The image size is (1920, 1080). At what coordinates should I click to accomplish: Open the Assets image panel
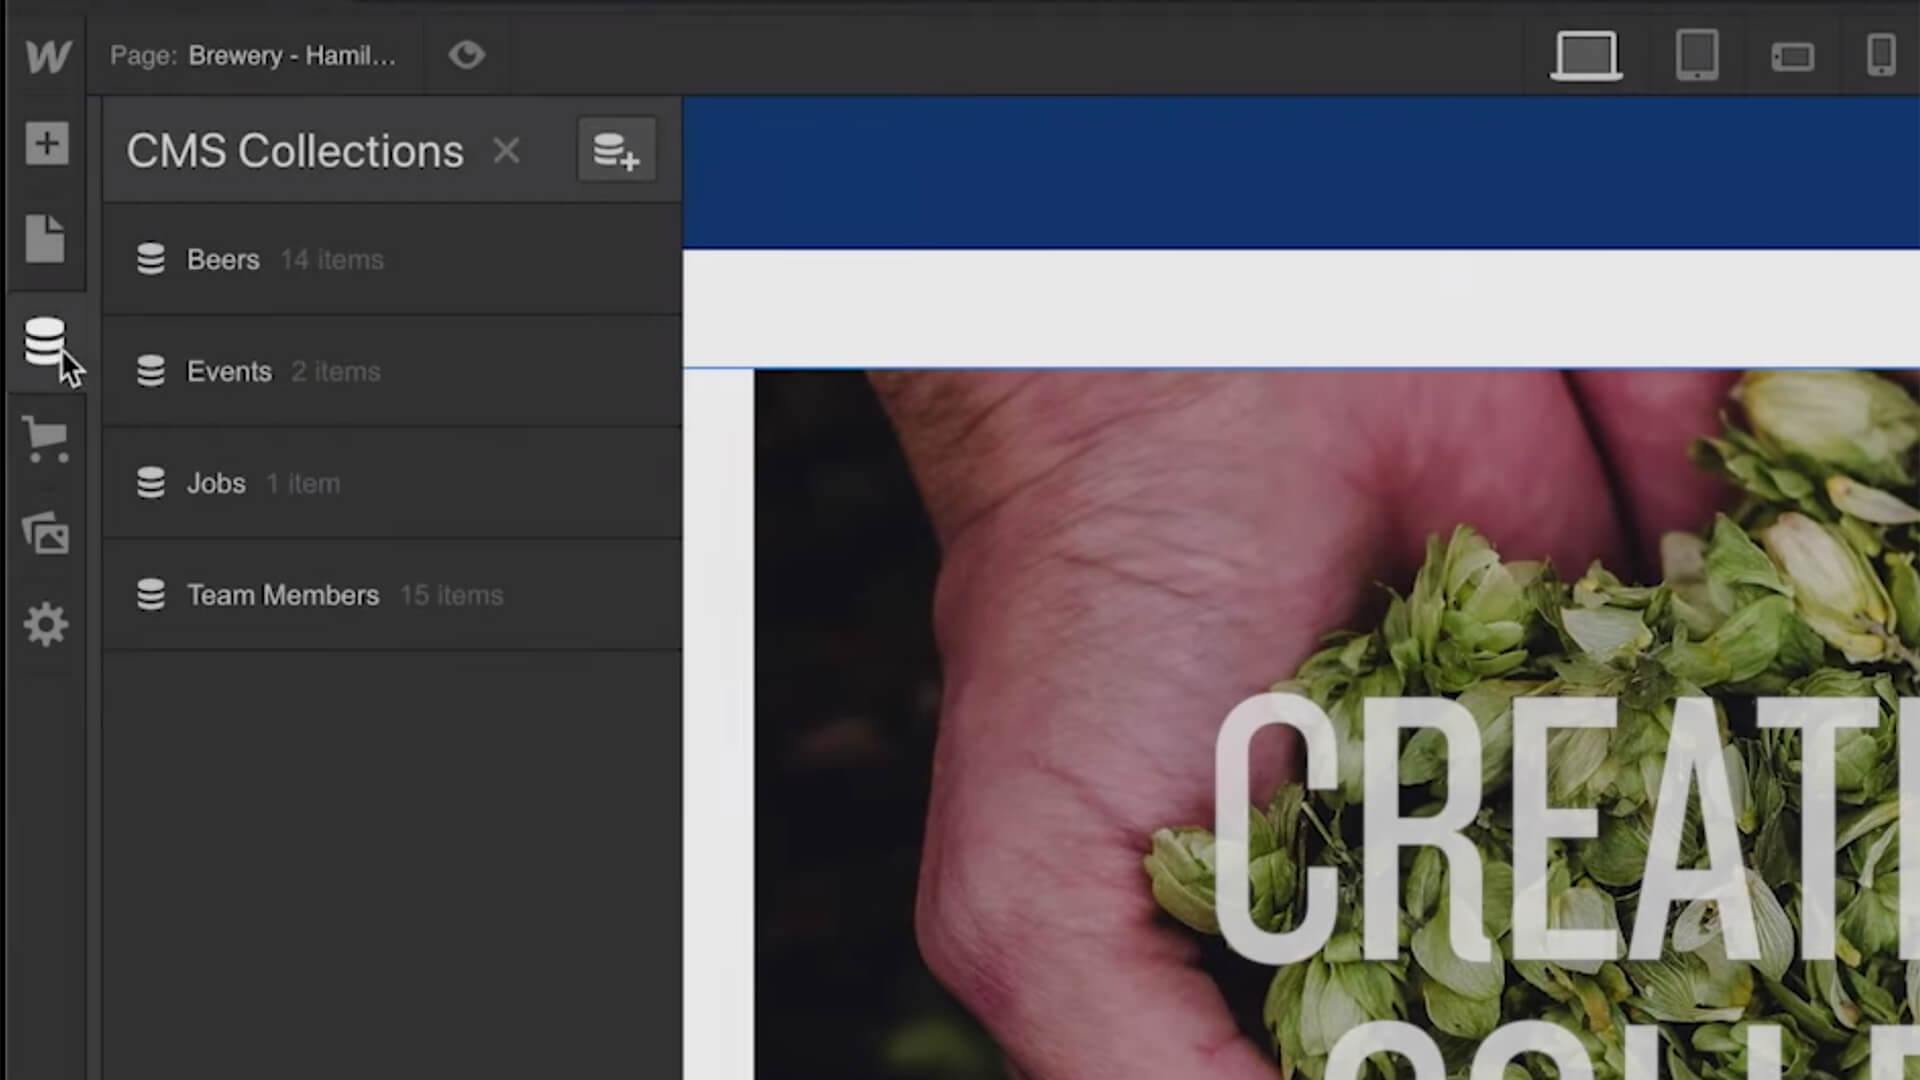46,533
